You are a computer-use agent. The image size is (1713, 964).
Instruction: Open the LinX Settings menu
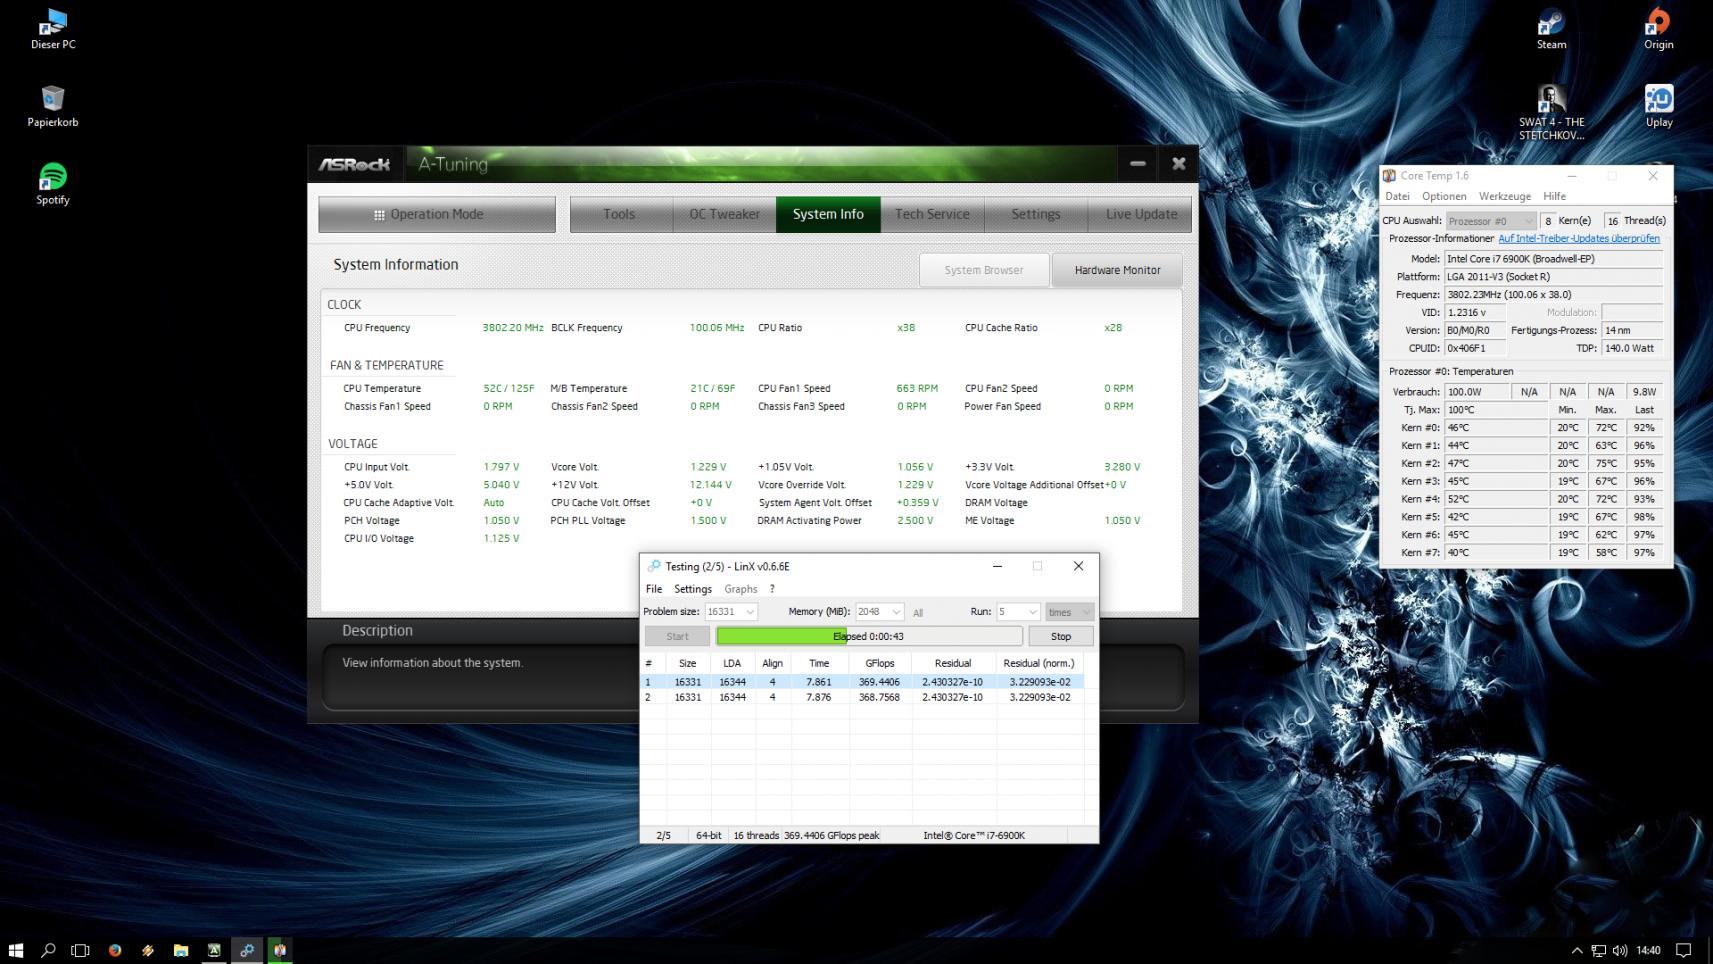point(693,589)
